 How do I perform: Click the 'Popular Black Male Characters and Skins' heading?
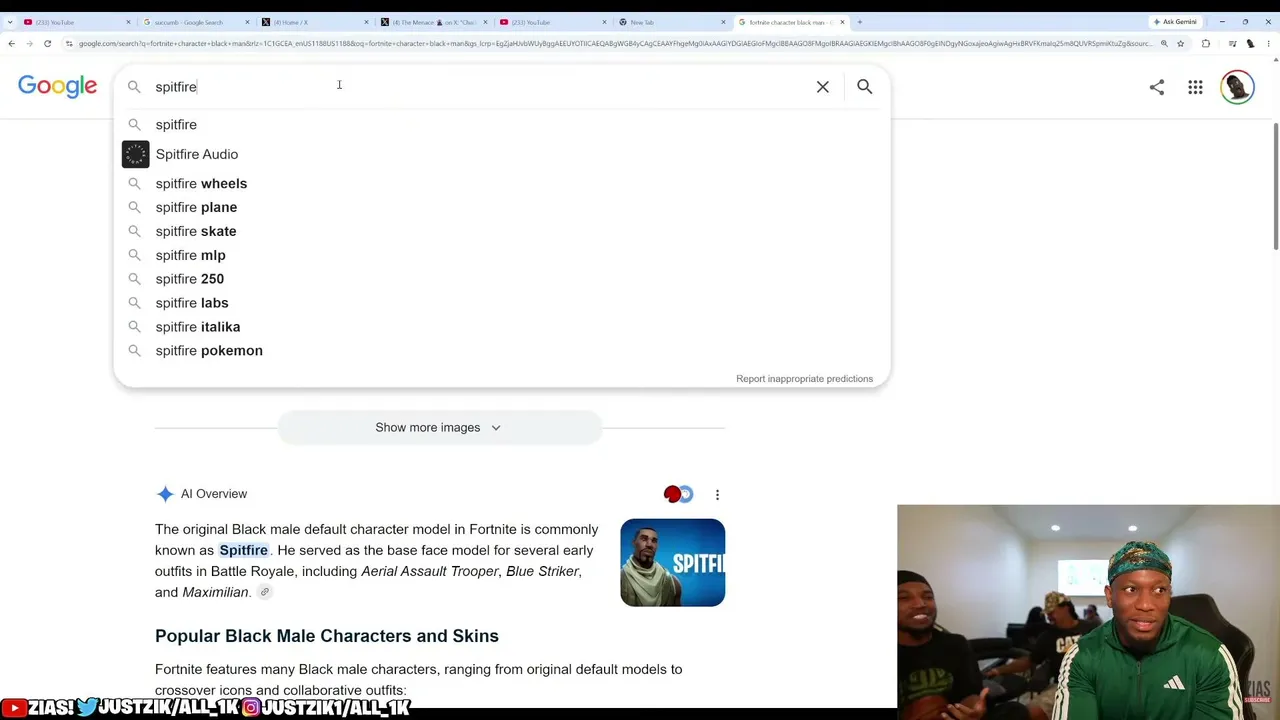pyautogui.click(x=327, y=636)
